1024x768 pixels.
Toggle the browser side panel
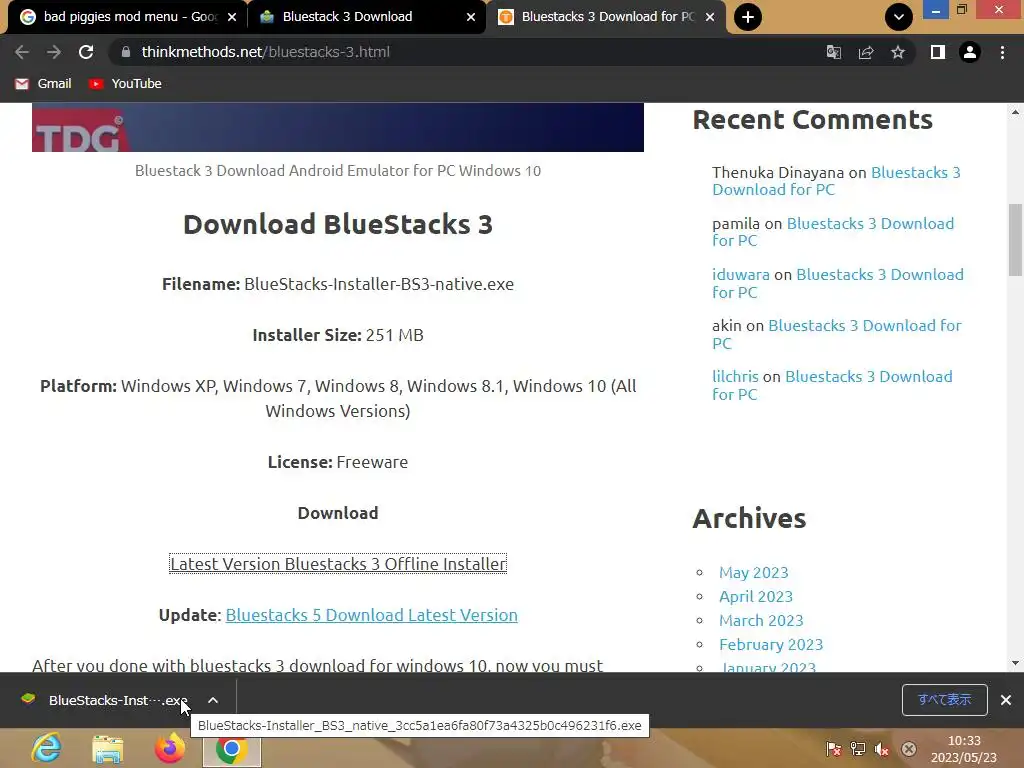(938, 52)
